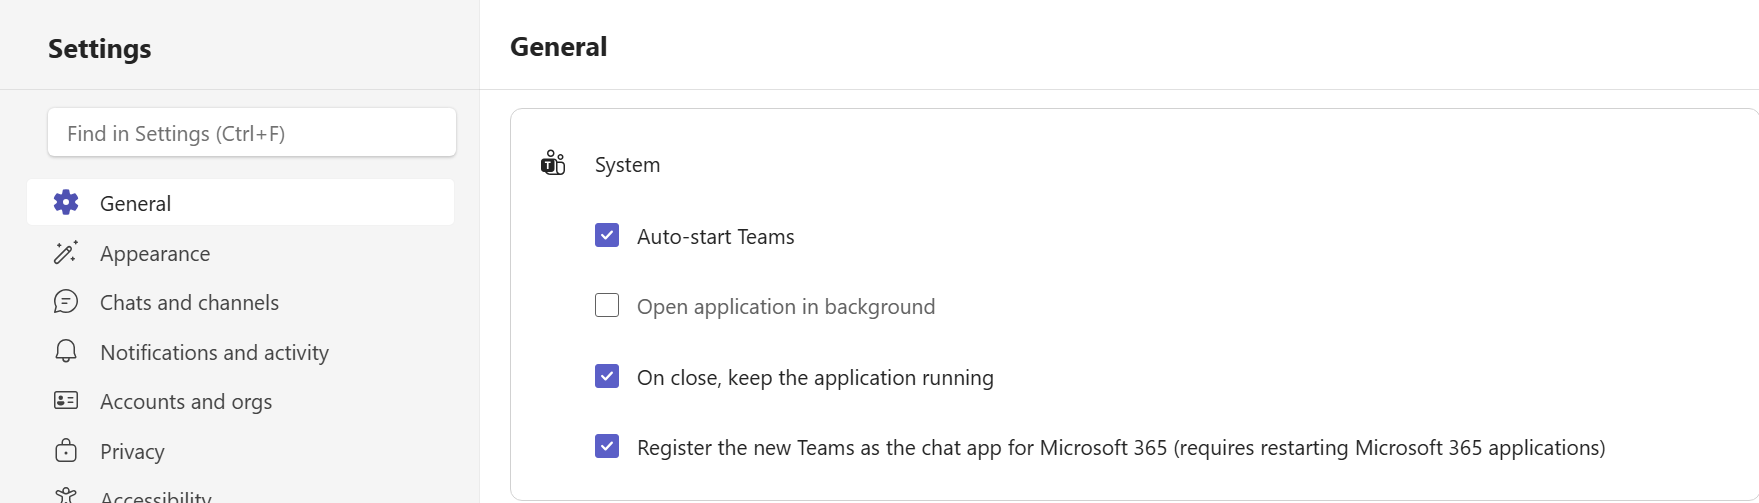
Task: Click the Appearance magic wand icon
Action: click(x=66, y=252)
